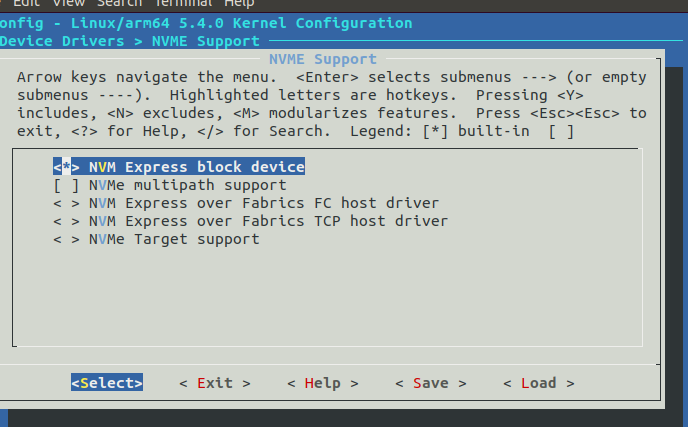Select the NVMe multipath support label text
The height and width of the screenshot is (427, 688).
[187, 185]
